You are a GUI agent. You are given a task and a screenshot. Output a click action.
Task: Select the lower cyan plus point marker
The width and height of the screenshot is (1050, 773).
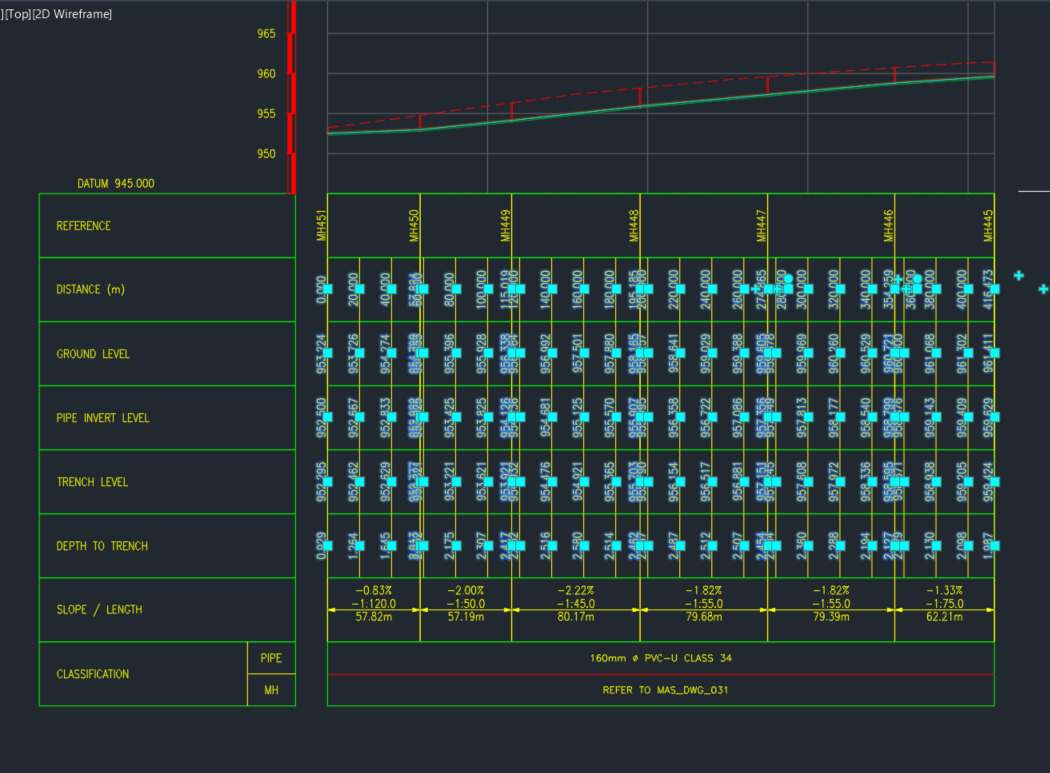click(1044, 289)
